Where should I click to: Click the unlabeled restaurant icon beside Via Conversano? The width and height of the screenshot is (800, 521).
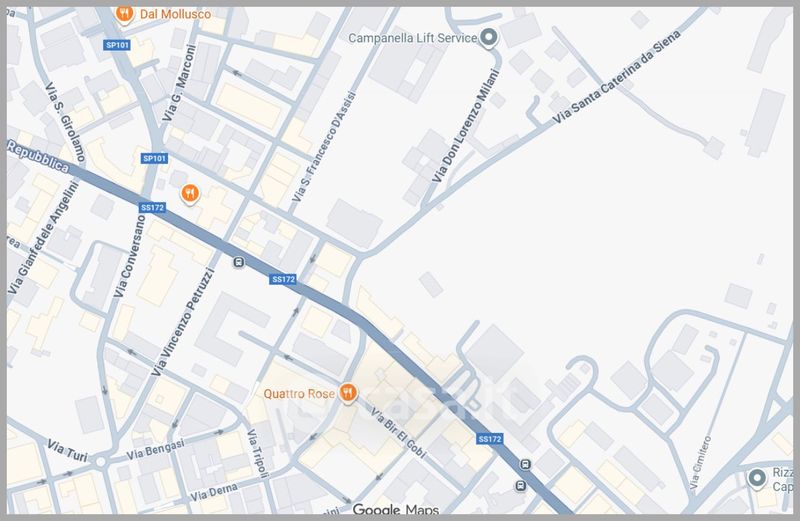coord(189,193)
